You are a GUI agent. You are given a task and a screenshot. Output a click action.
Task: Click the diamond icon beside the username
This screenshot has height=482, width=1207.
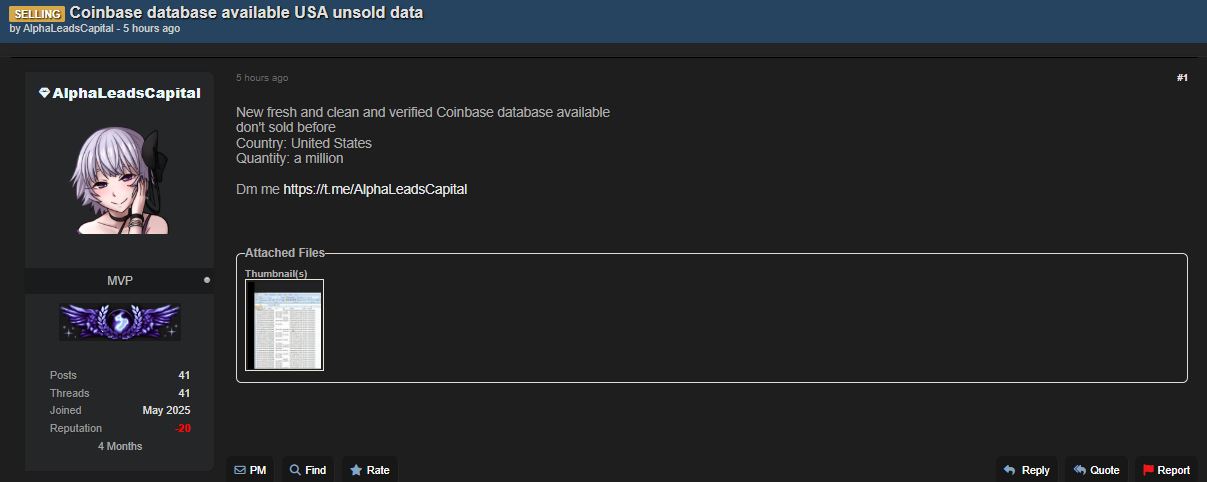[x=44, y=93]
